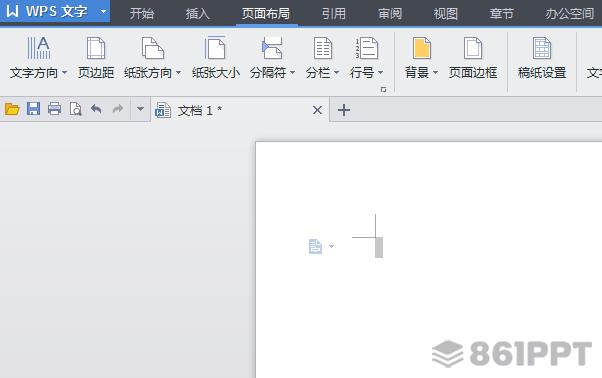Image resolution: width=602 pixels, height=378 pixels.
Task: Switch to the 审阅 (Review) tab
Action: [390, 14]
